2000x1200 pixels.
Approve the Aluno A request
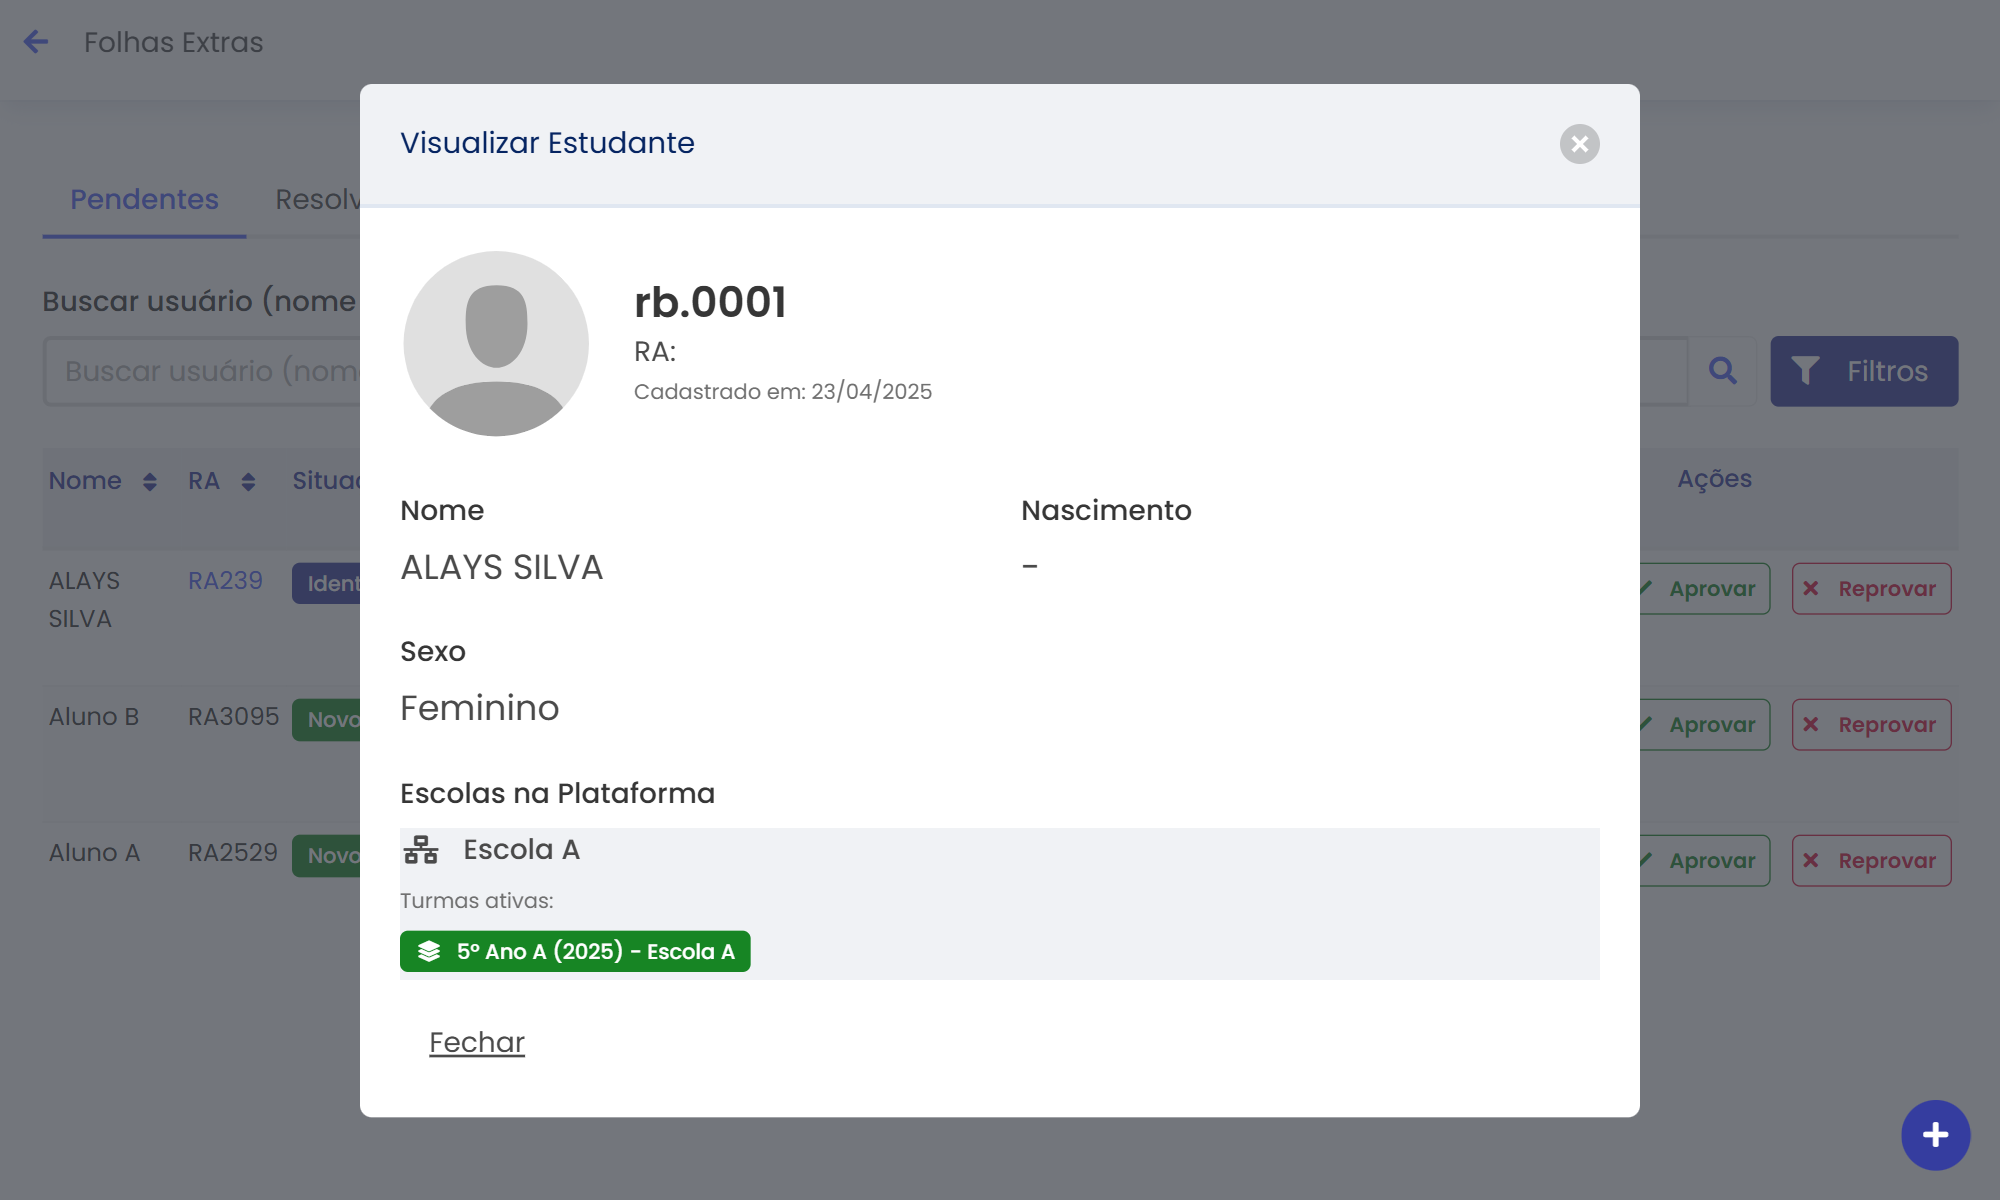pos(1705,861)
